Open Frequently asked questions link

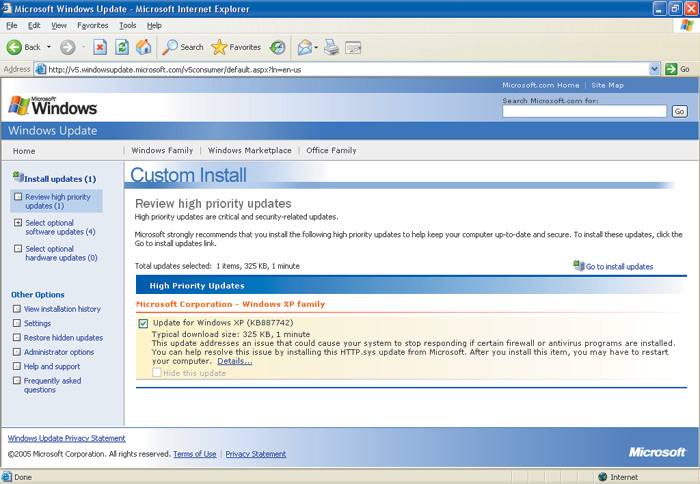pos(52,385)
